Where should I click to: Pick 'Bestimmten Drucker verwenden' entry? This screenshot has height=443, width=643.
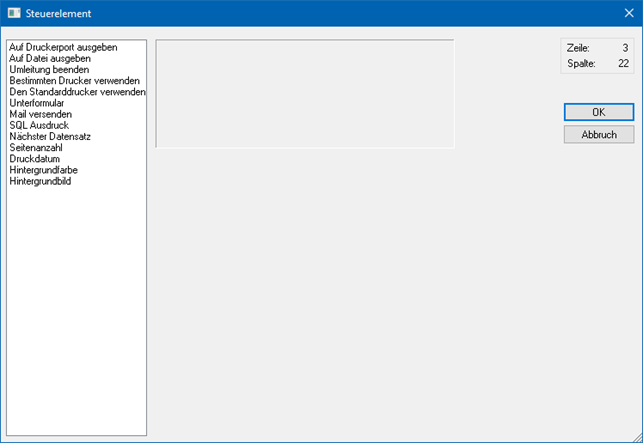tap(74, 81)
